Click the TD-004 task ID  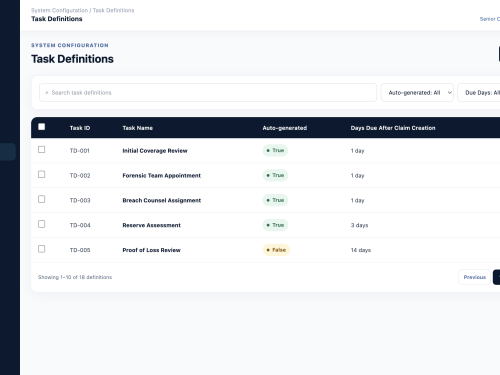coord(80,225)
